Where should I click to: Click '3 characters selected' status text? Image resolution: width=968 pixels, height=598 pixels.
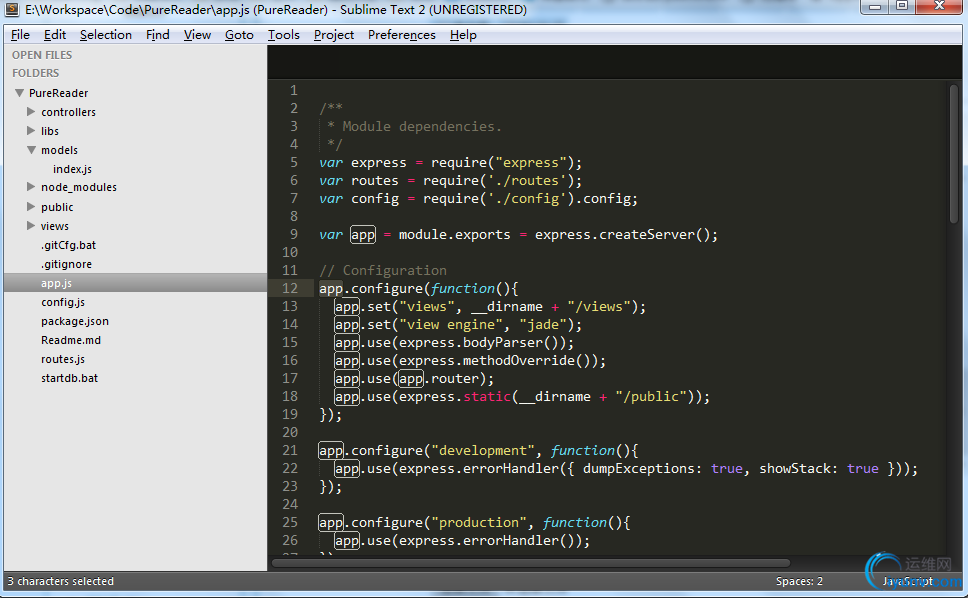pos(60,581)
